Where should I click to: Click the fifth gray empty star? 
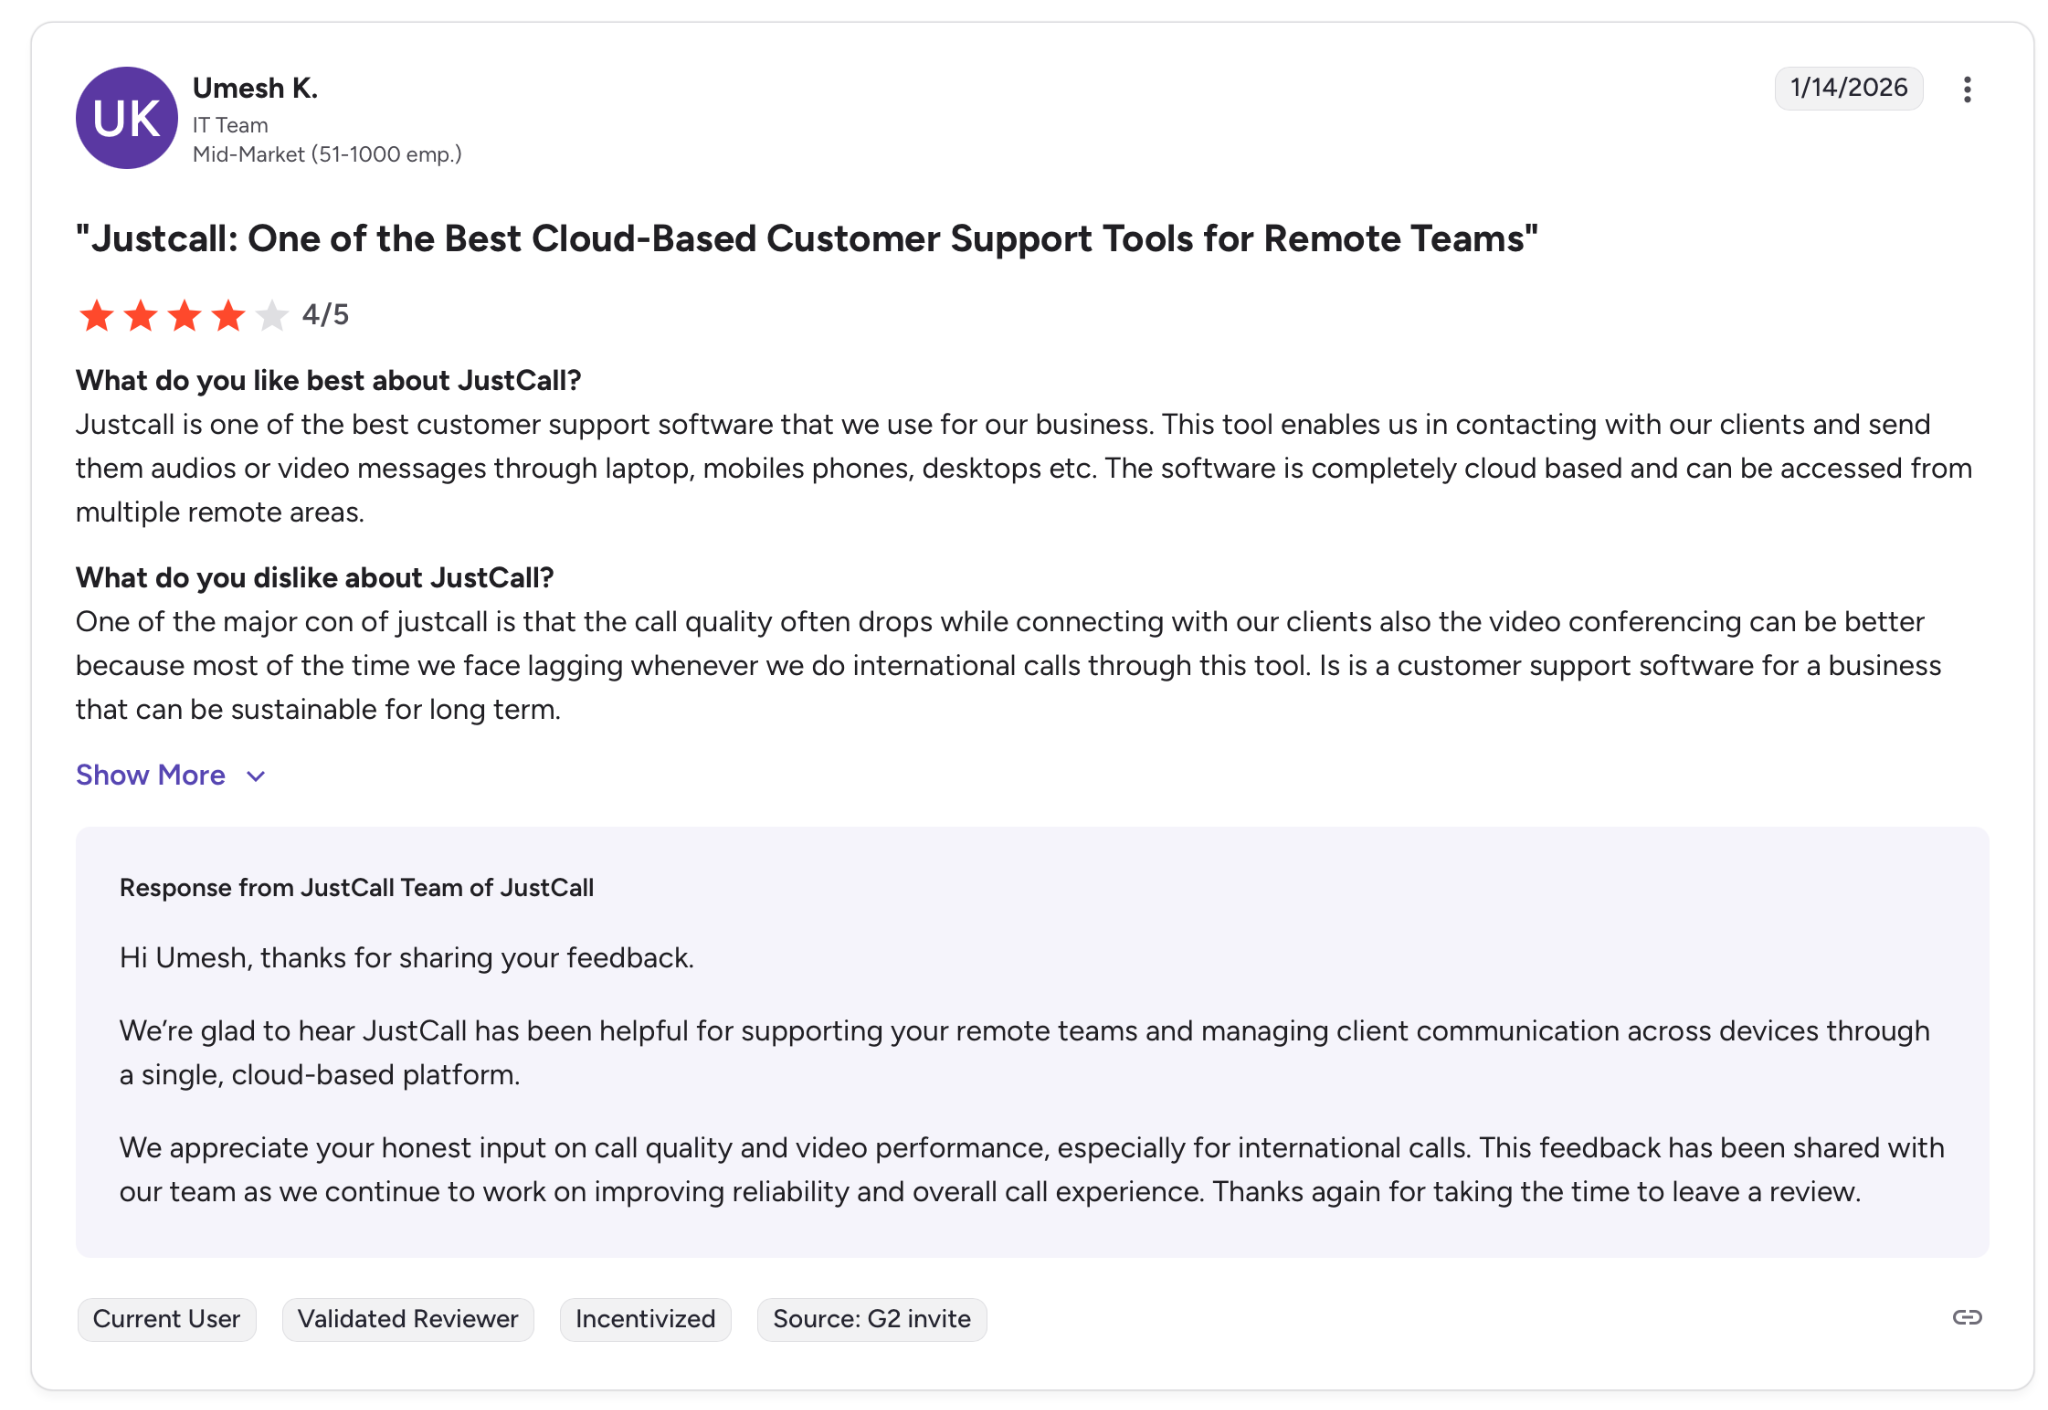coord(272,316)
